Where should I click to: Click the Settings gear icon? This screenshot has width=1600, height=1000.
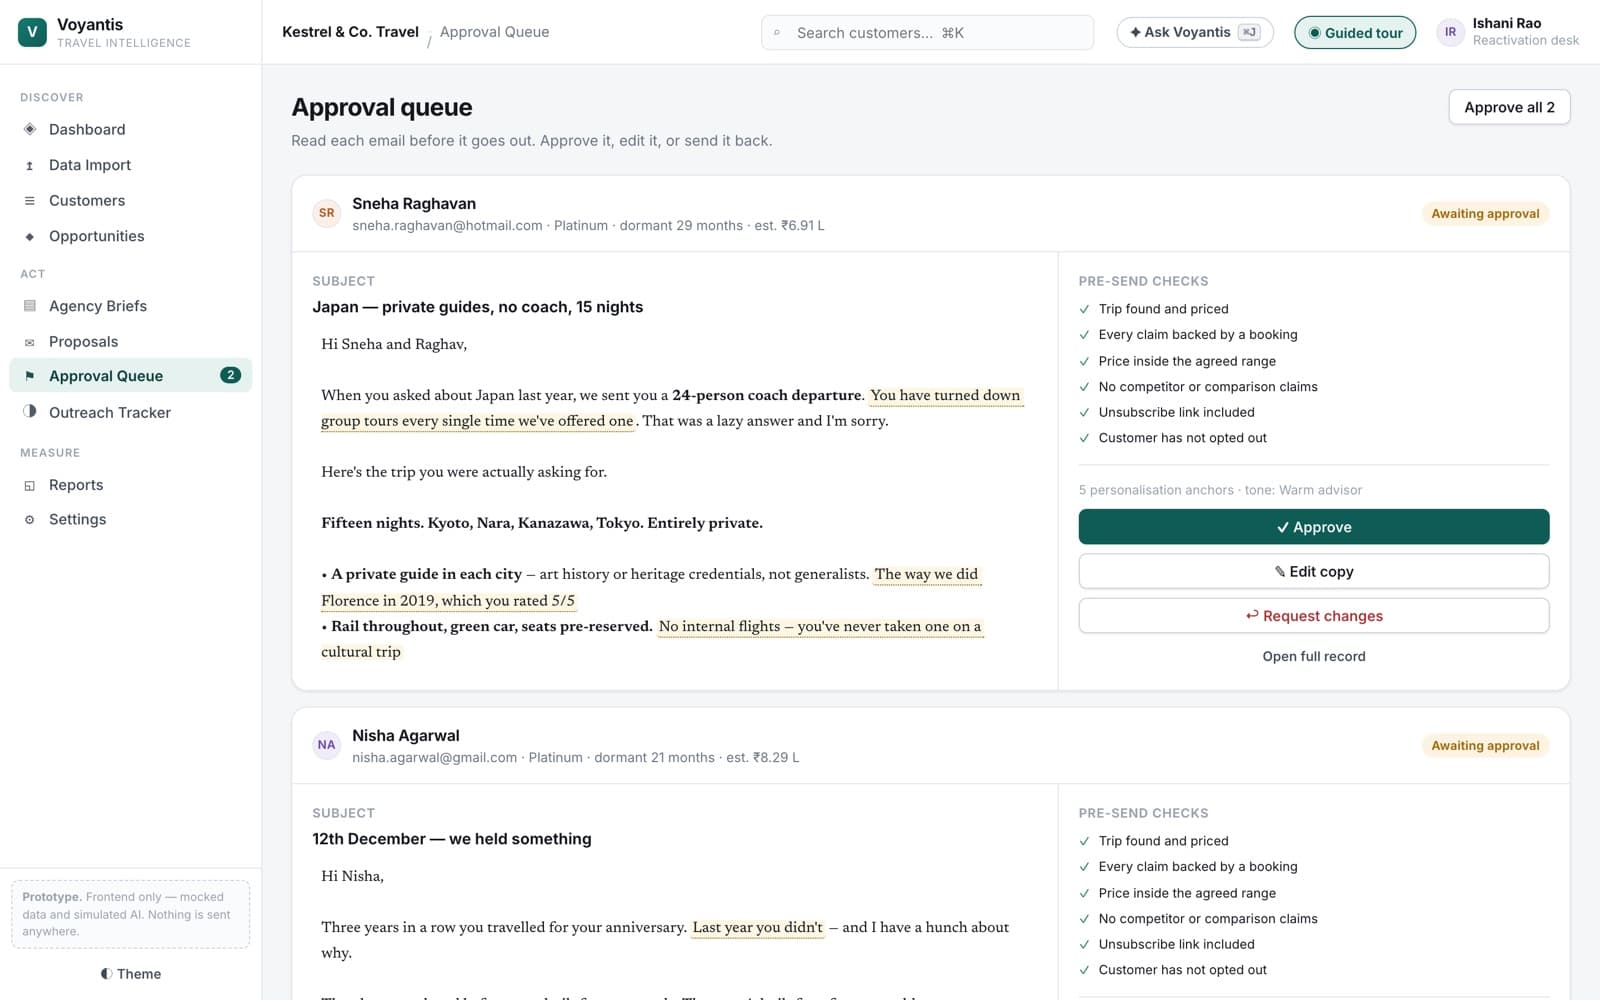point(30,520)
